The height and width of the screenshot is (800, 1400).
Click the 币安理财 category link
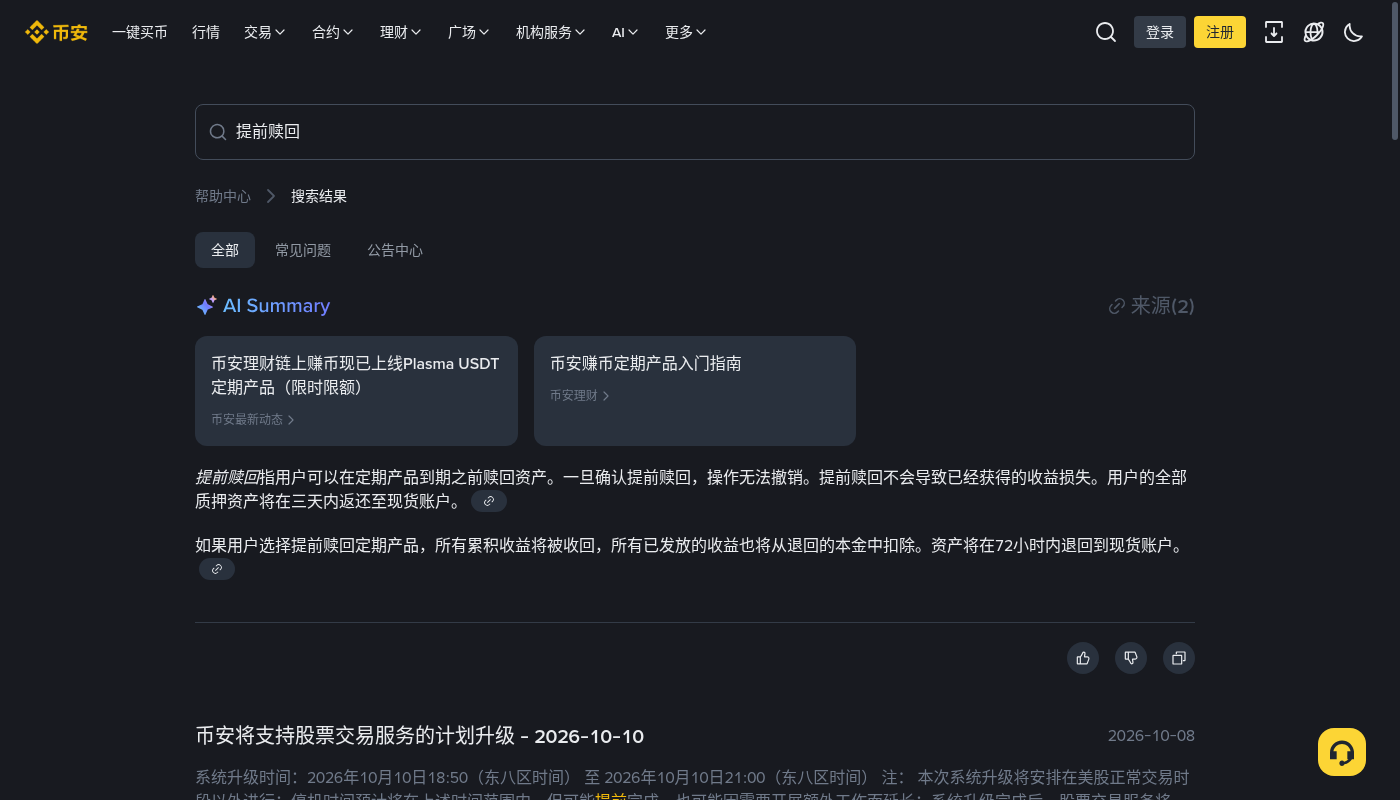point(580,396)
